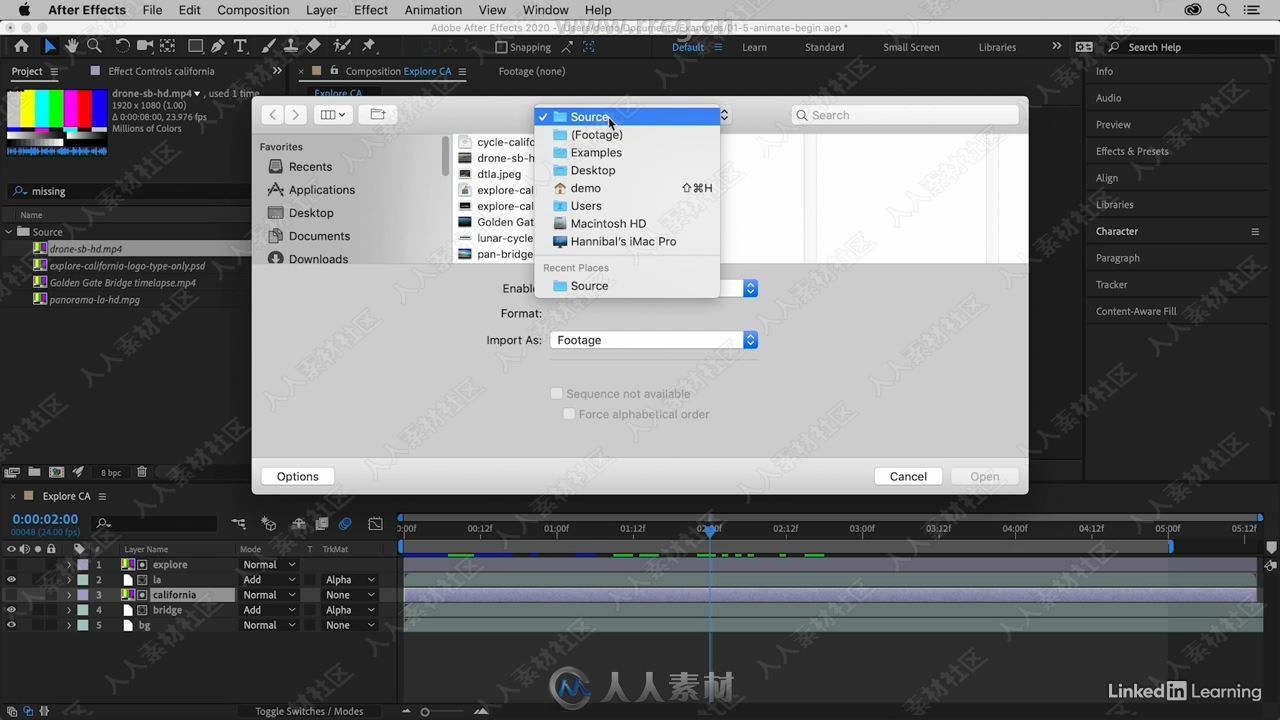
Task: Collapse Source folder in Project panel
Action: 9,232
